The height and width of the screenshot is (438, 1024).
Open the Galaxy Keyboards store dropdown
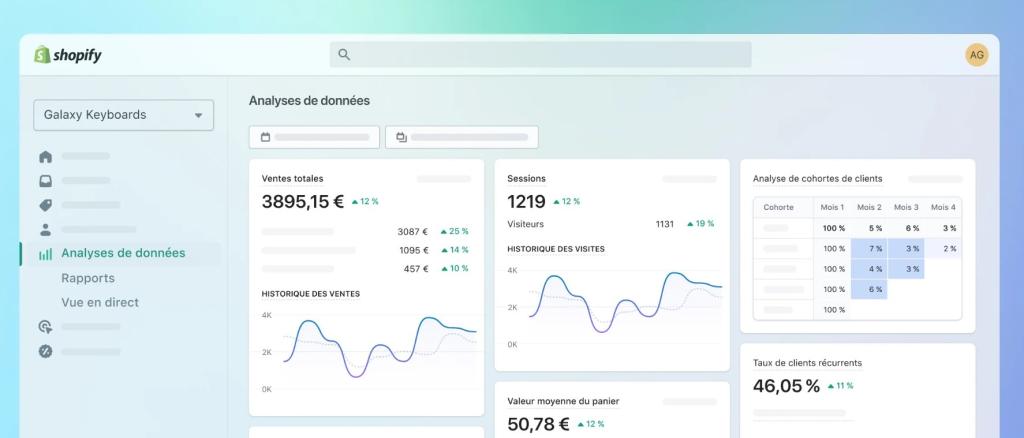[x=123, y=115]
